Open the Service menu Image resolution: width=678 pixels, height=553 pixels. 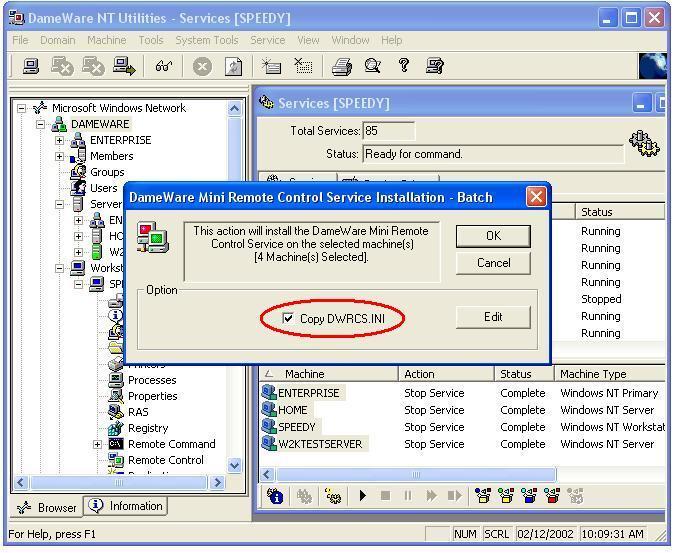[268, 40]
